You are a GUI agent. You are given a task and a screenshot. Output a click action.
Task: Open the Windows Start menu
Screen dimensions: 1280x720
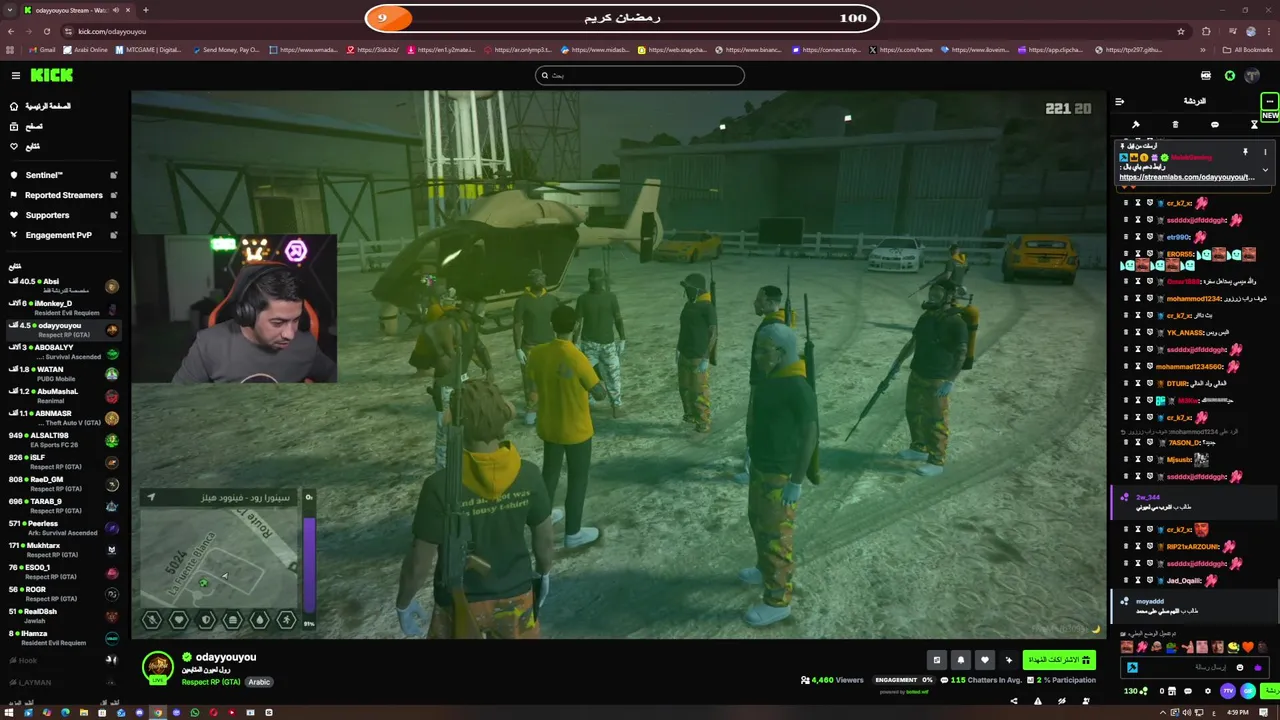[x=8, y=712]
